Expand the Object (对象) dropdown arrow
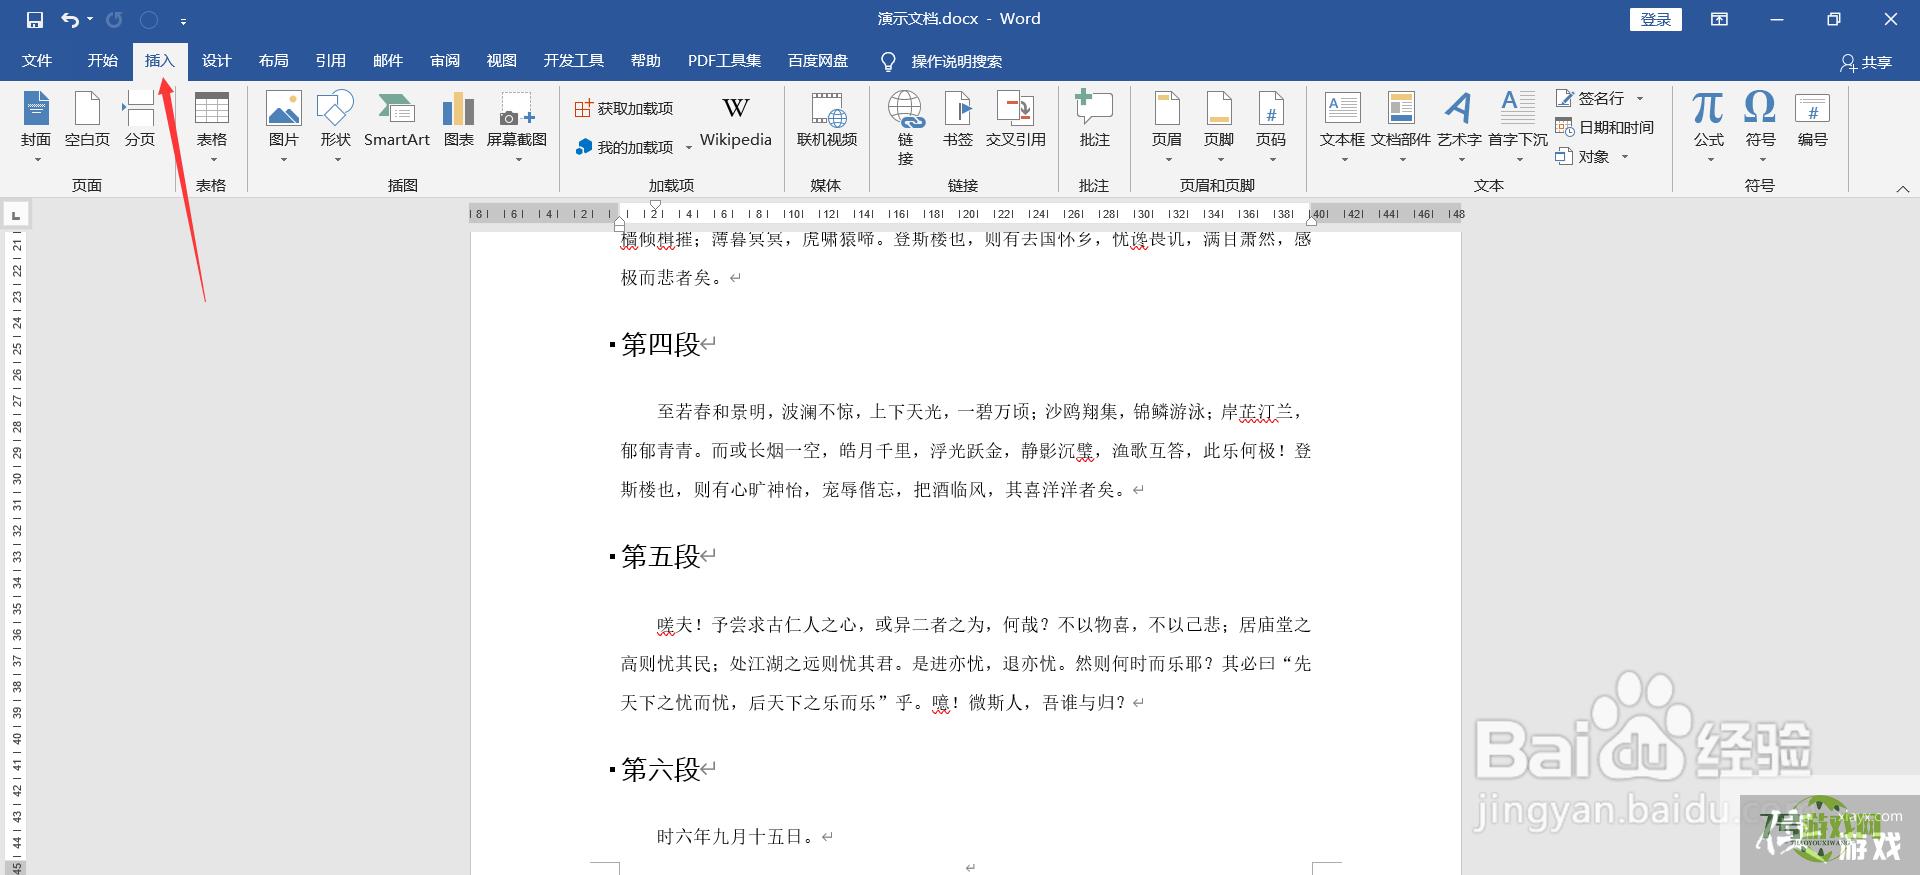 pyautogui.click(x=1625, y=156)
